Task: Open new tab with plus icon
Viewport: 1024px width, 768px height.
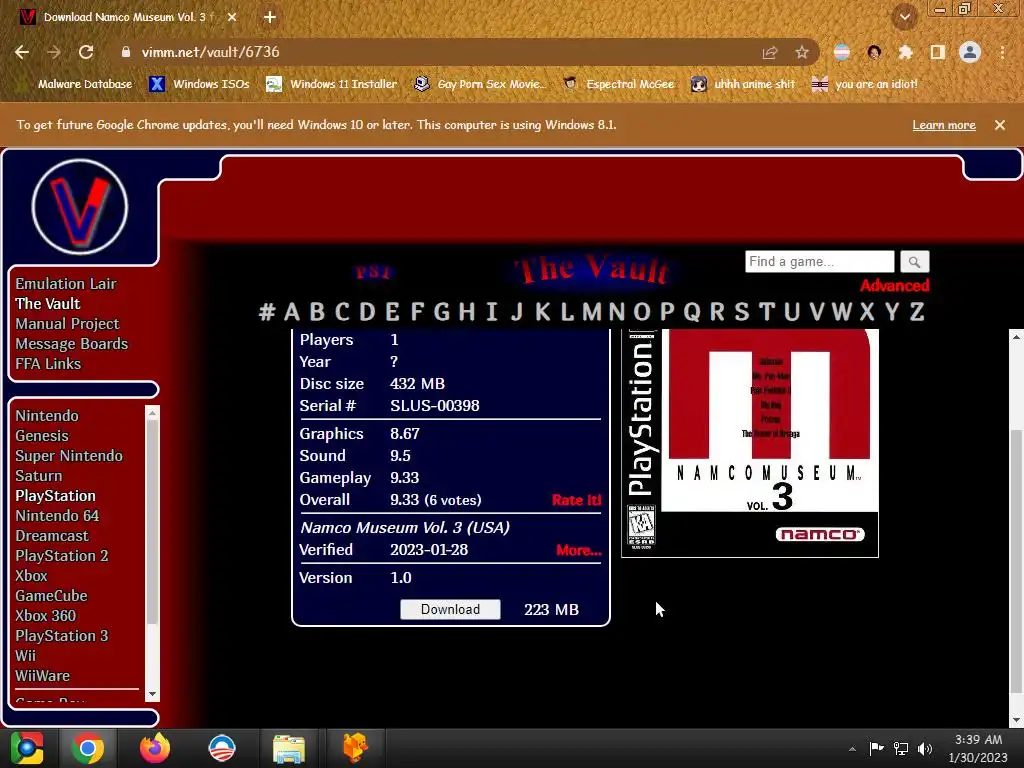Action: 270,17
